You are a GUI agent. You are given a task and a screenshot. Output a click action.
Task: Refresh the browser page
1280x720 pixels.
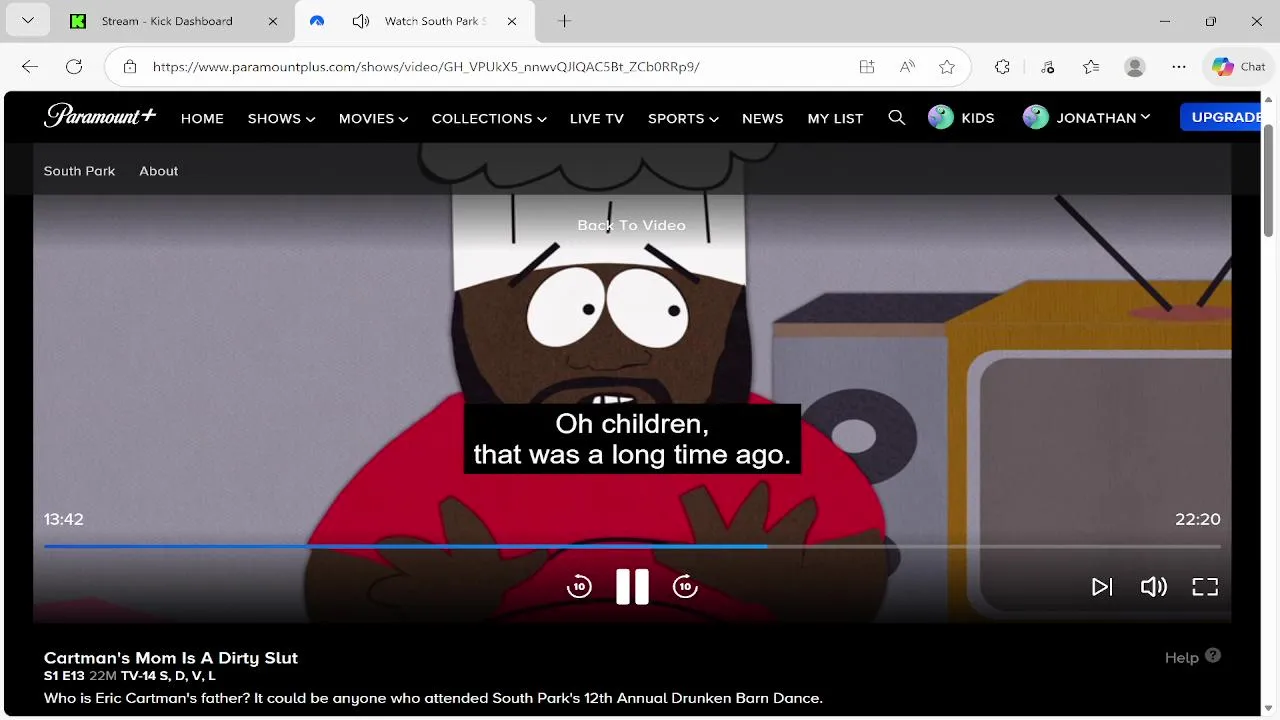pyautogui.click(x=74, y=67)
